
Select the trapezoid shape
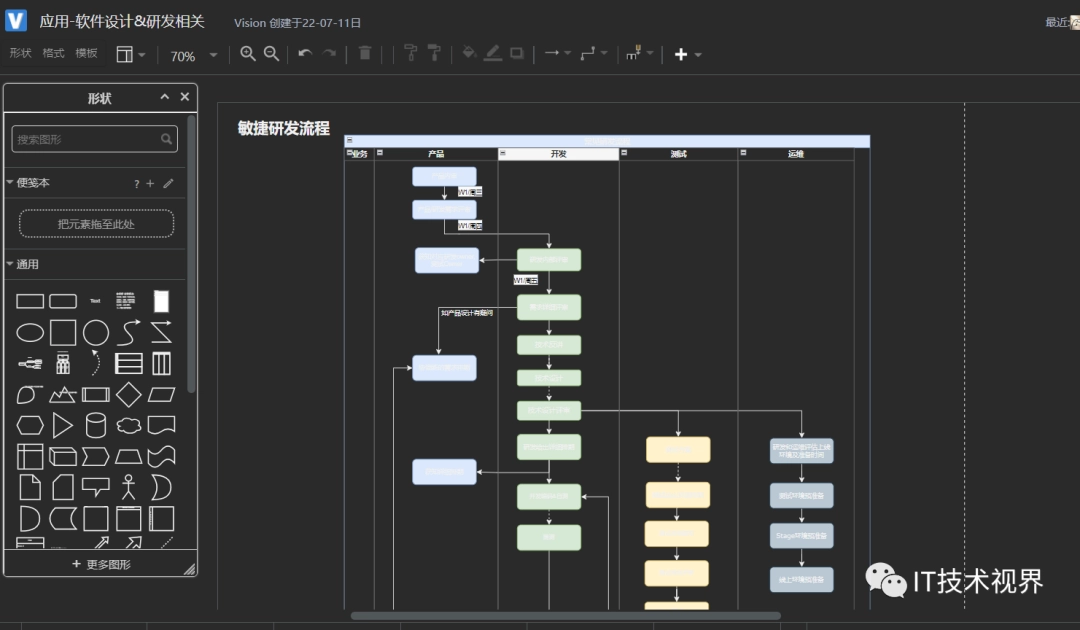[129, 456]
